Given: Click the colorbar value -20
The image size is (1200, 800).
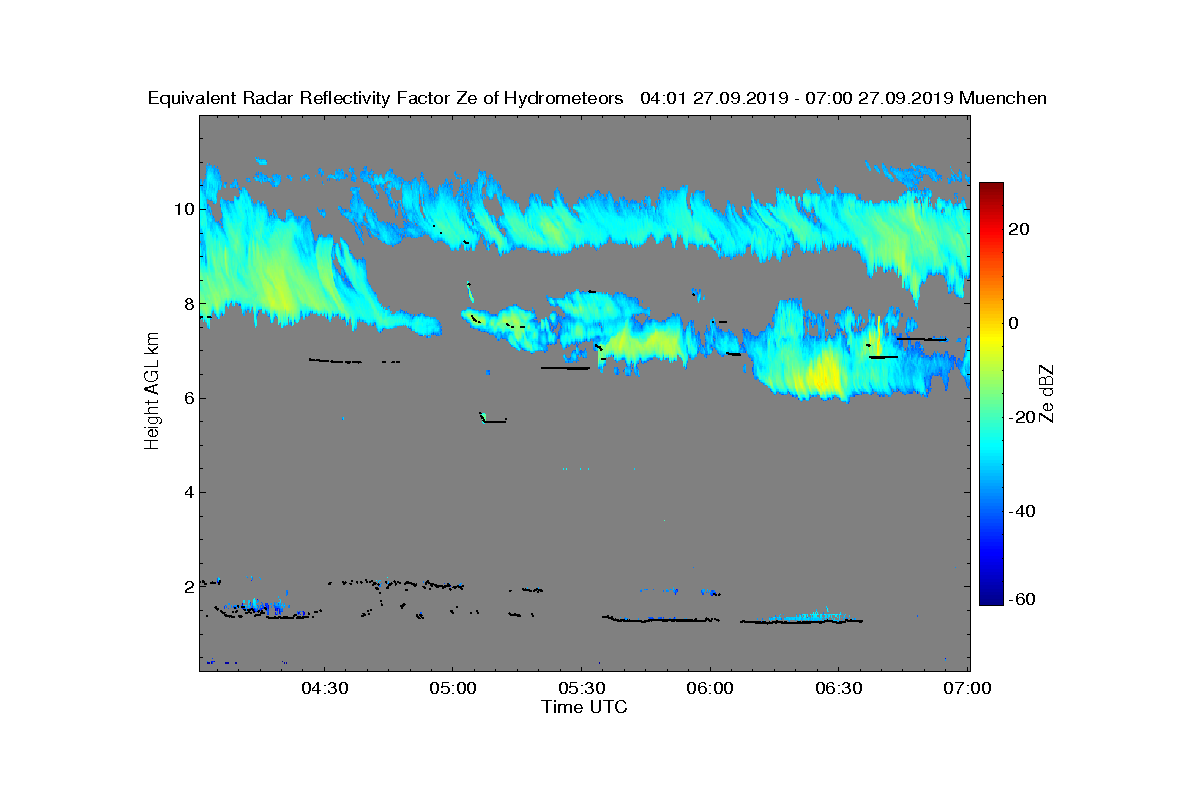Looking at the screenshot, I should [x=1022, y=417].
